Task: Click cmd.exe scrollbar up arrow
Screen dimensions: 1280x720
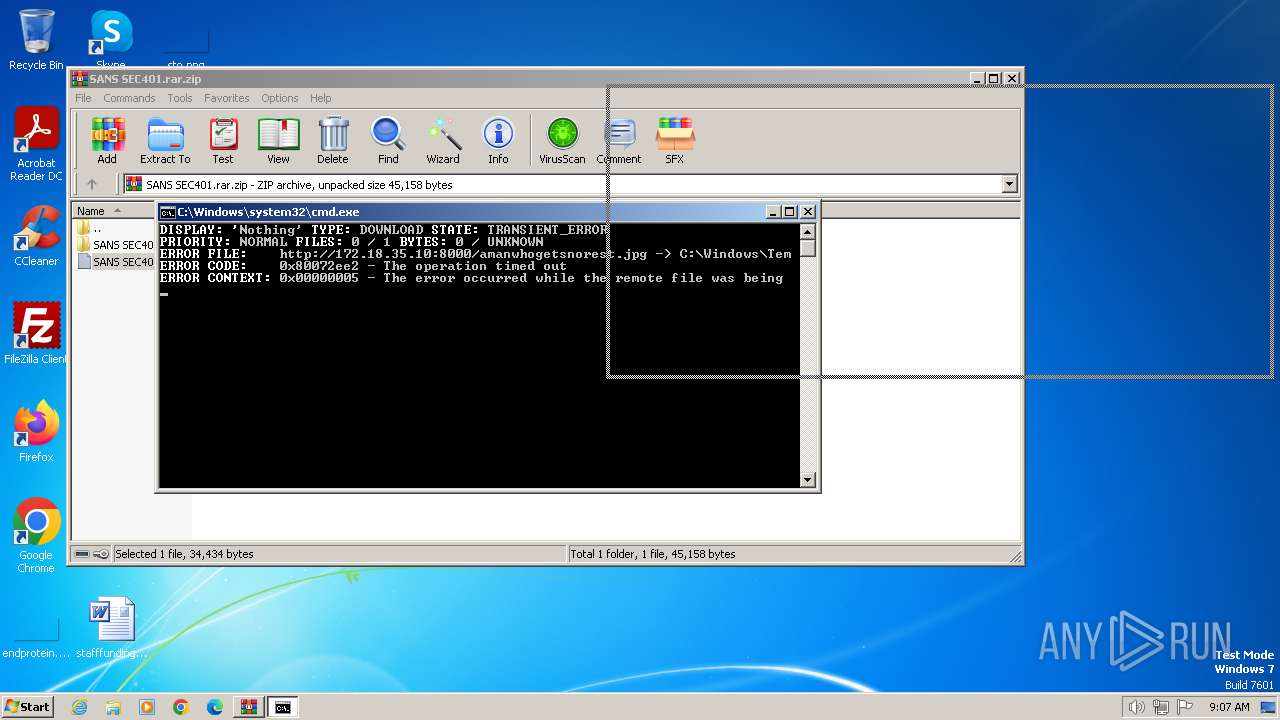Action: click(x=808, y=232)
